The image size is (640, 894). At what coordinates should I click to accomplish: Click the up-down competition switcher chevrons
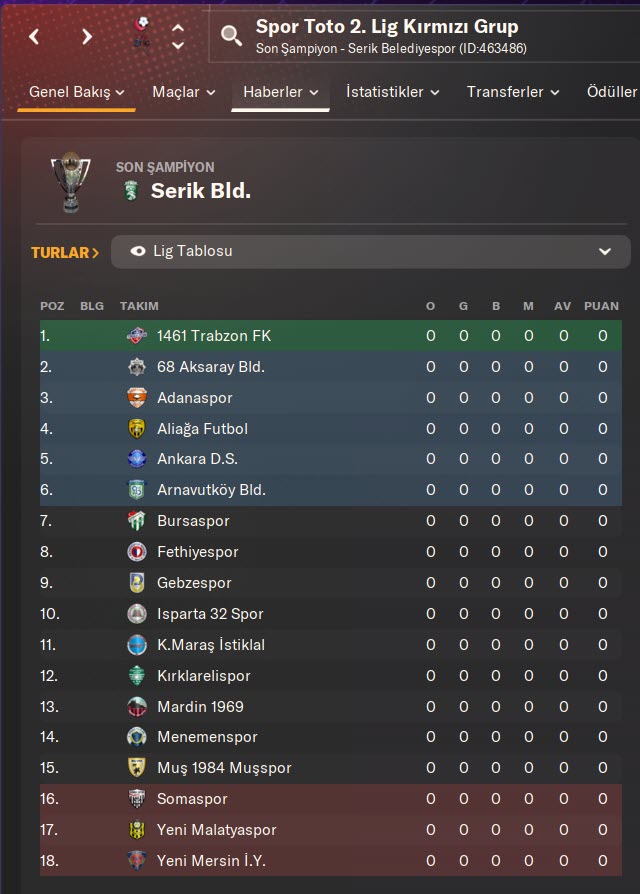pyautogui.click(x=178, y=37)
